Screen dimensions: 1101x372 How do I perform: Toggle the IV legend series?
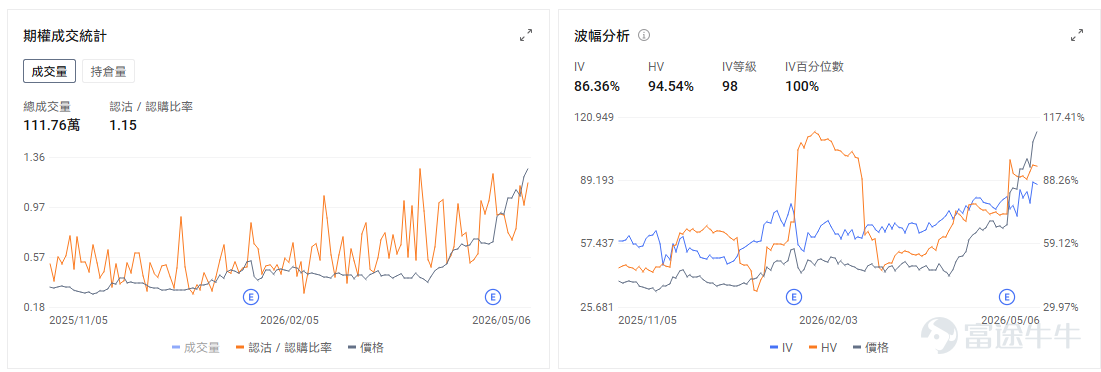tap(782, 347)
